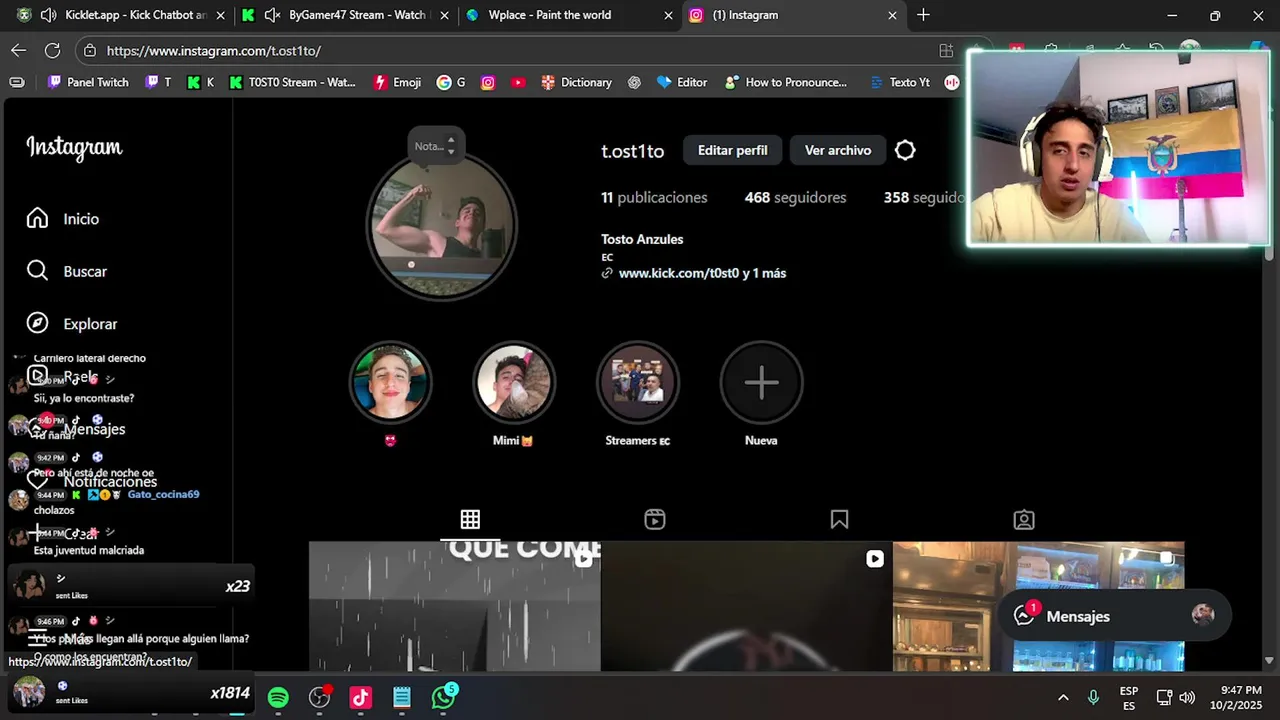
Task: Open the Explorar compass item
Action: point(72,324)
